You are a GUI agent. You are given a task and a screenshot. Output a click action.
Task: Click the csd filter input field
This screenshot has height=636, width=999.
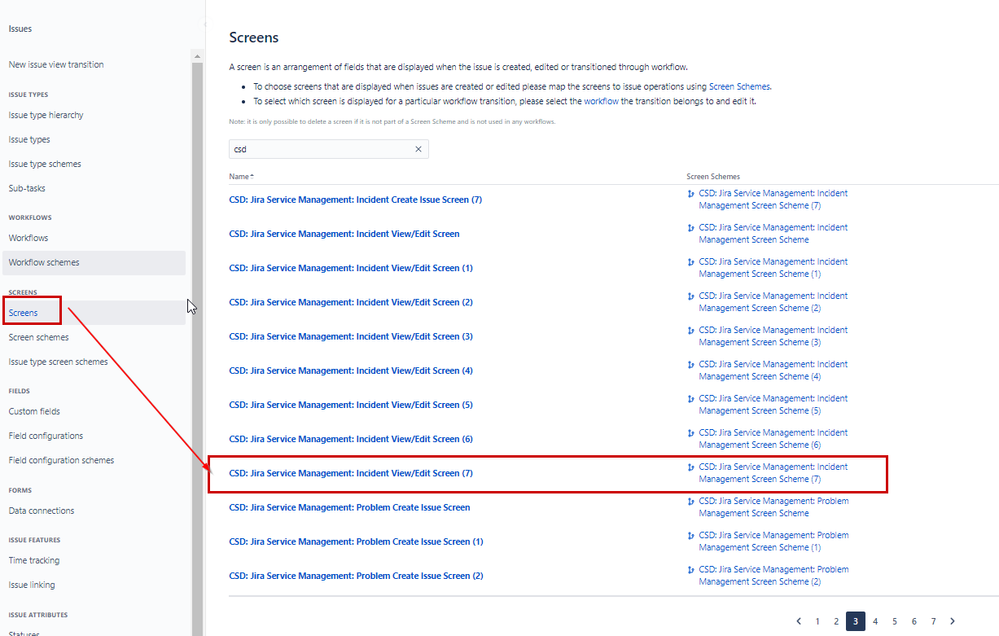click(x=329, y=149)
